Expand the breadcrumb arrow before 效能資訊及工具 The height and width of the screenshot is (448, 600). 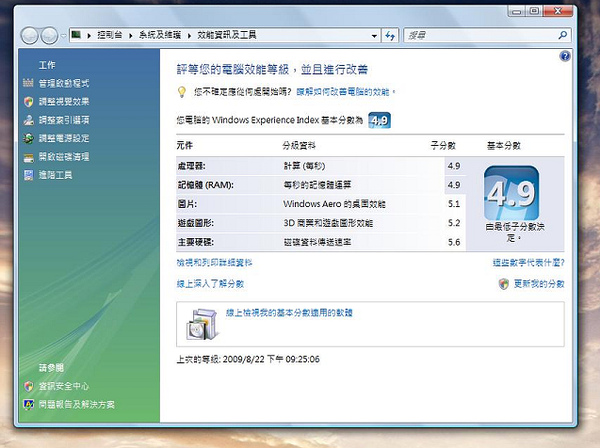(189, 36)
